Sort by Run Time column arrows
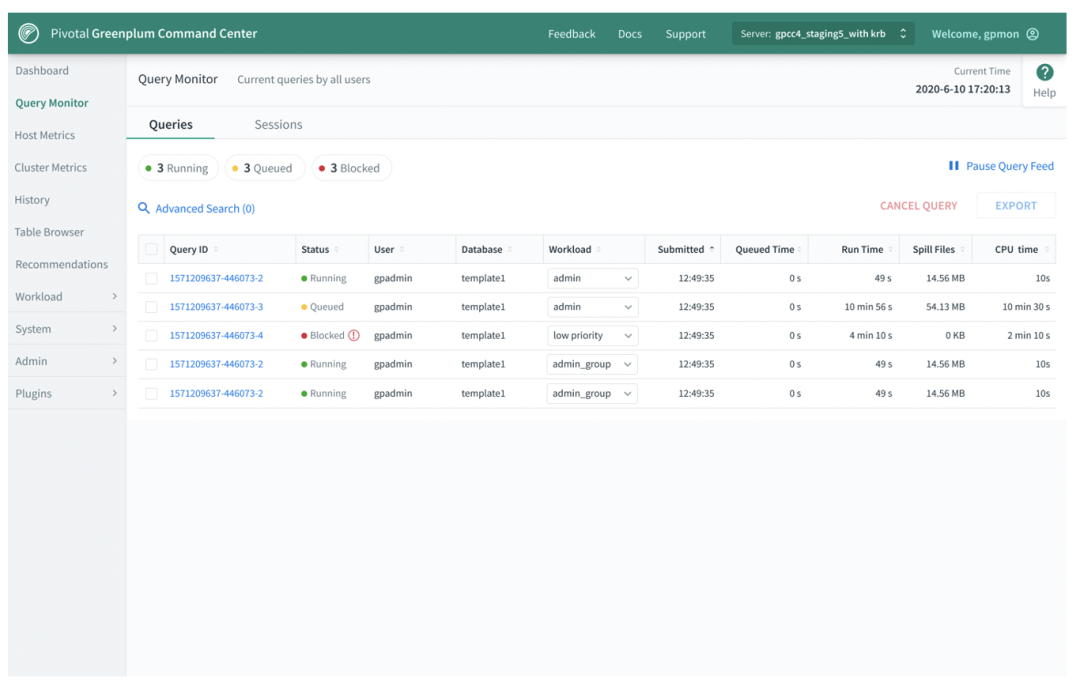This screenshot has height=697, width=1080. pyautogui.click(x=891, y=249)
